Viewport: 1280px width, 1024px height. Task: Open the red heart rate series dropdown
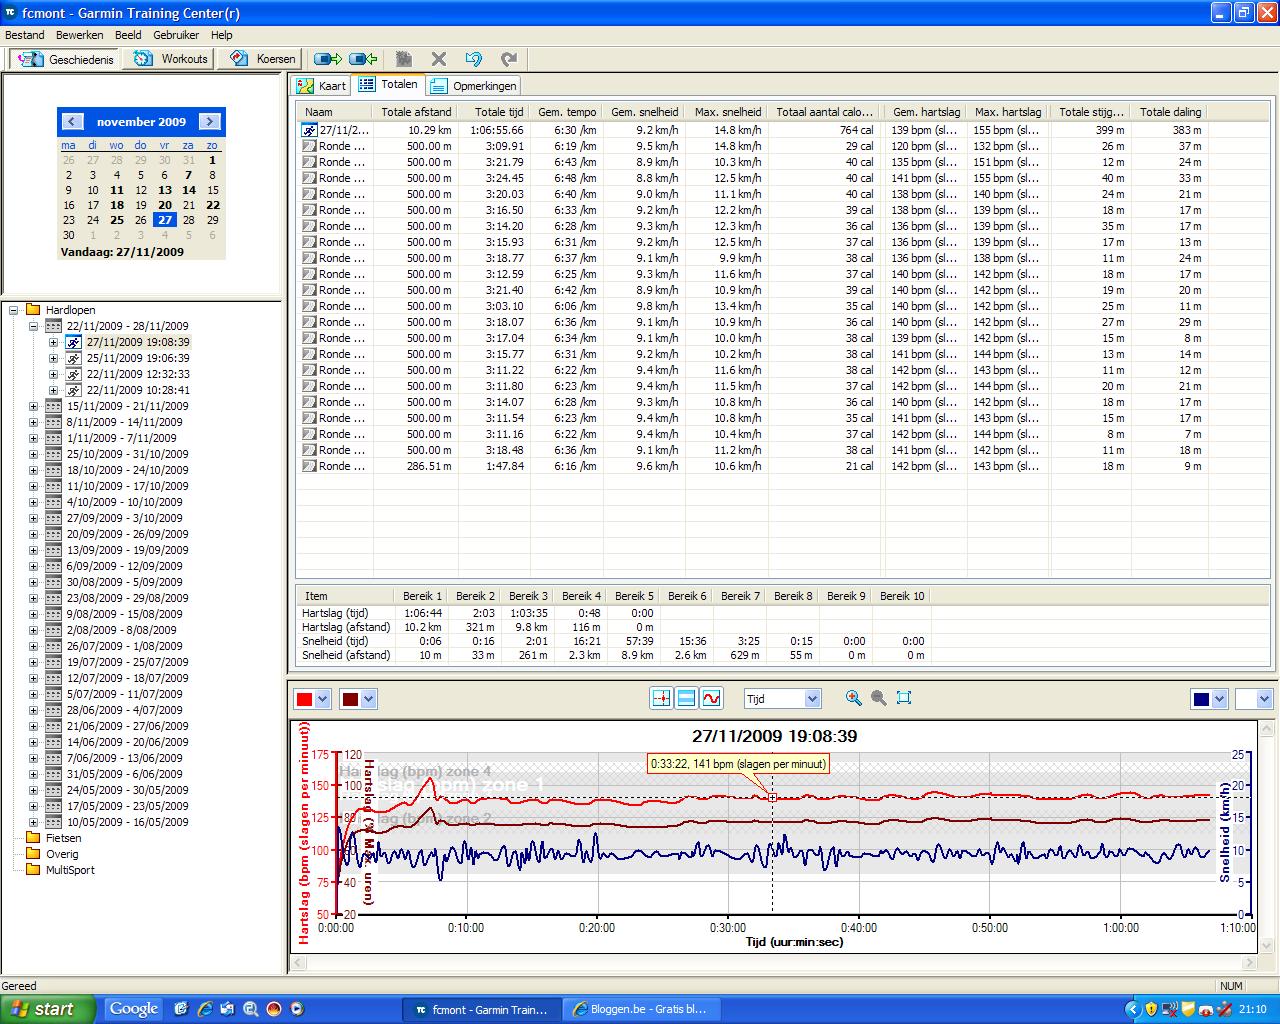click(323, 699)
